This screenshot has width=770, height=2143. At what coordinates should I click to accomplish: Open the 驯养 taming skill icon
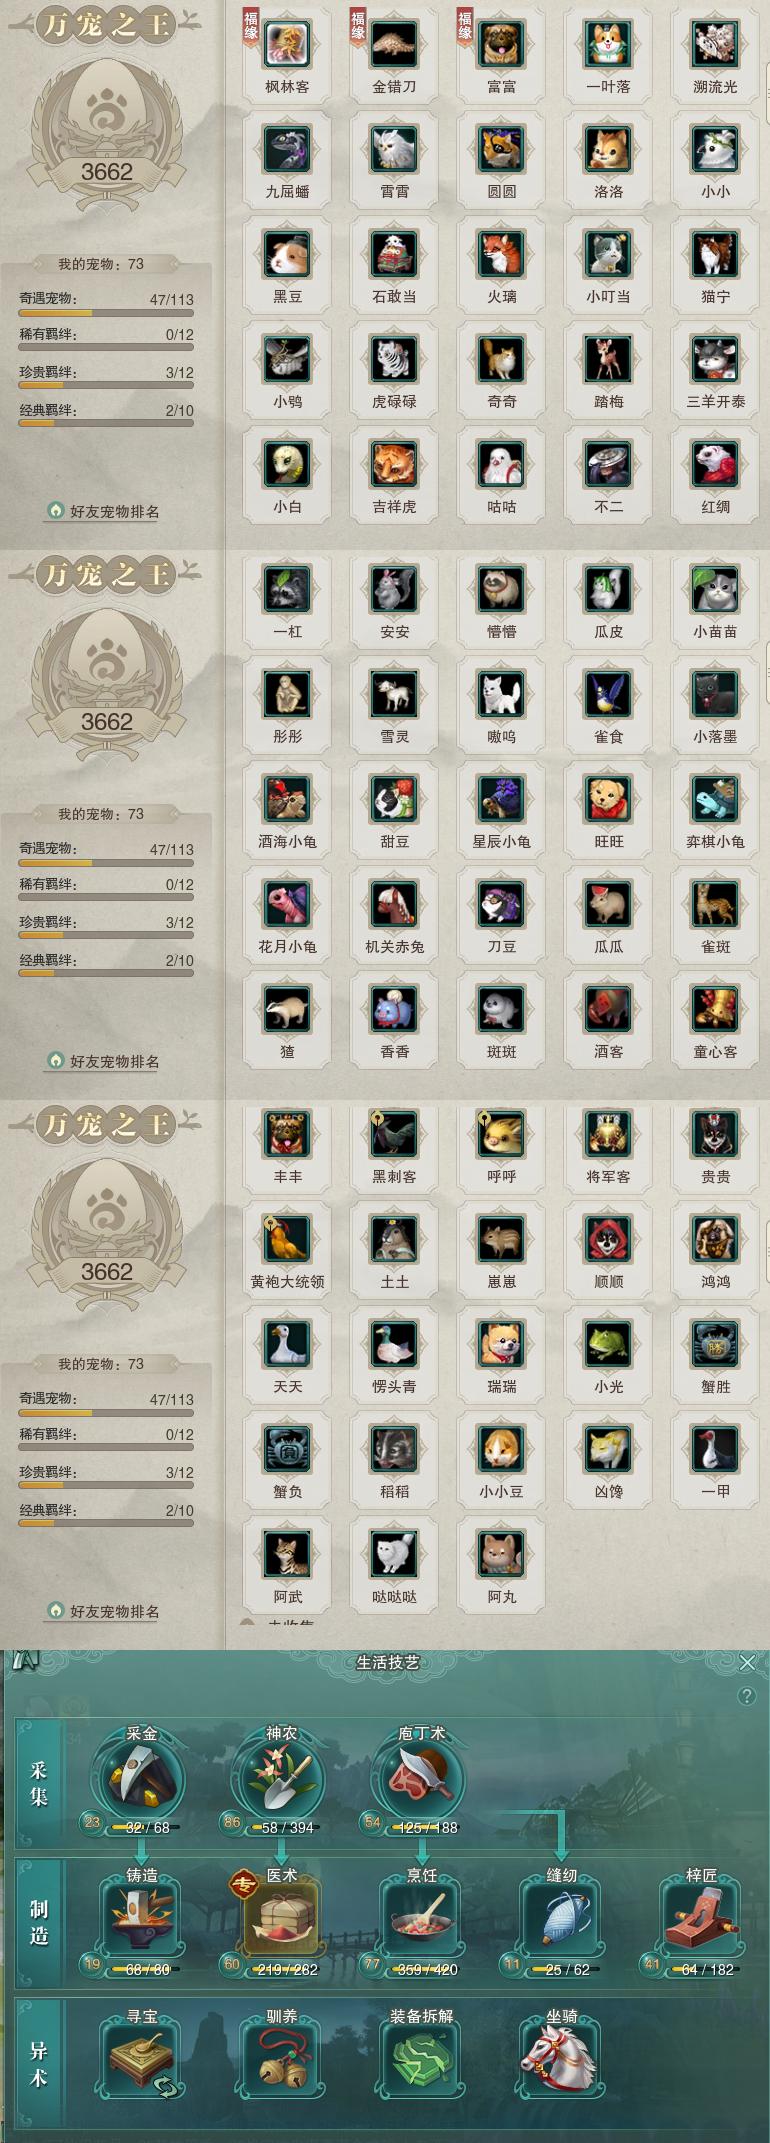tap(282, 2058)
